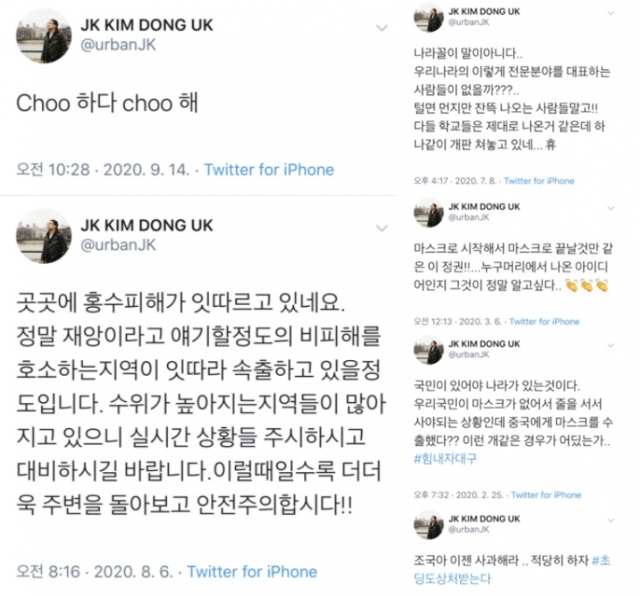The image size is (640, 597).
Task: Open the profile photo on the bottom-right tweet
Action: [x=429, y=524]
